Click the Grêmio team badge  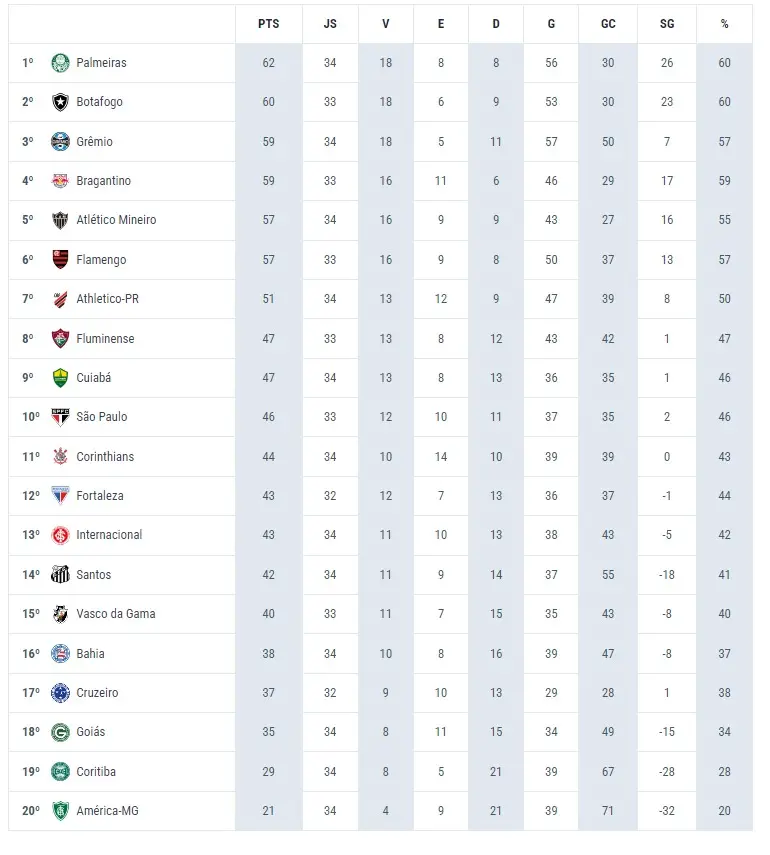coord(60,142)
